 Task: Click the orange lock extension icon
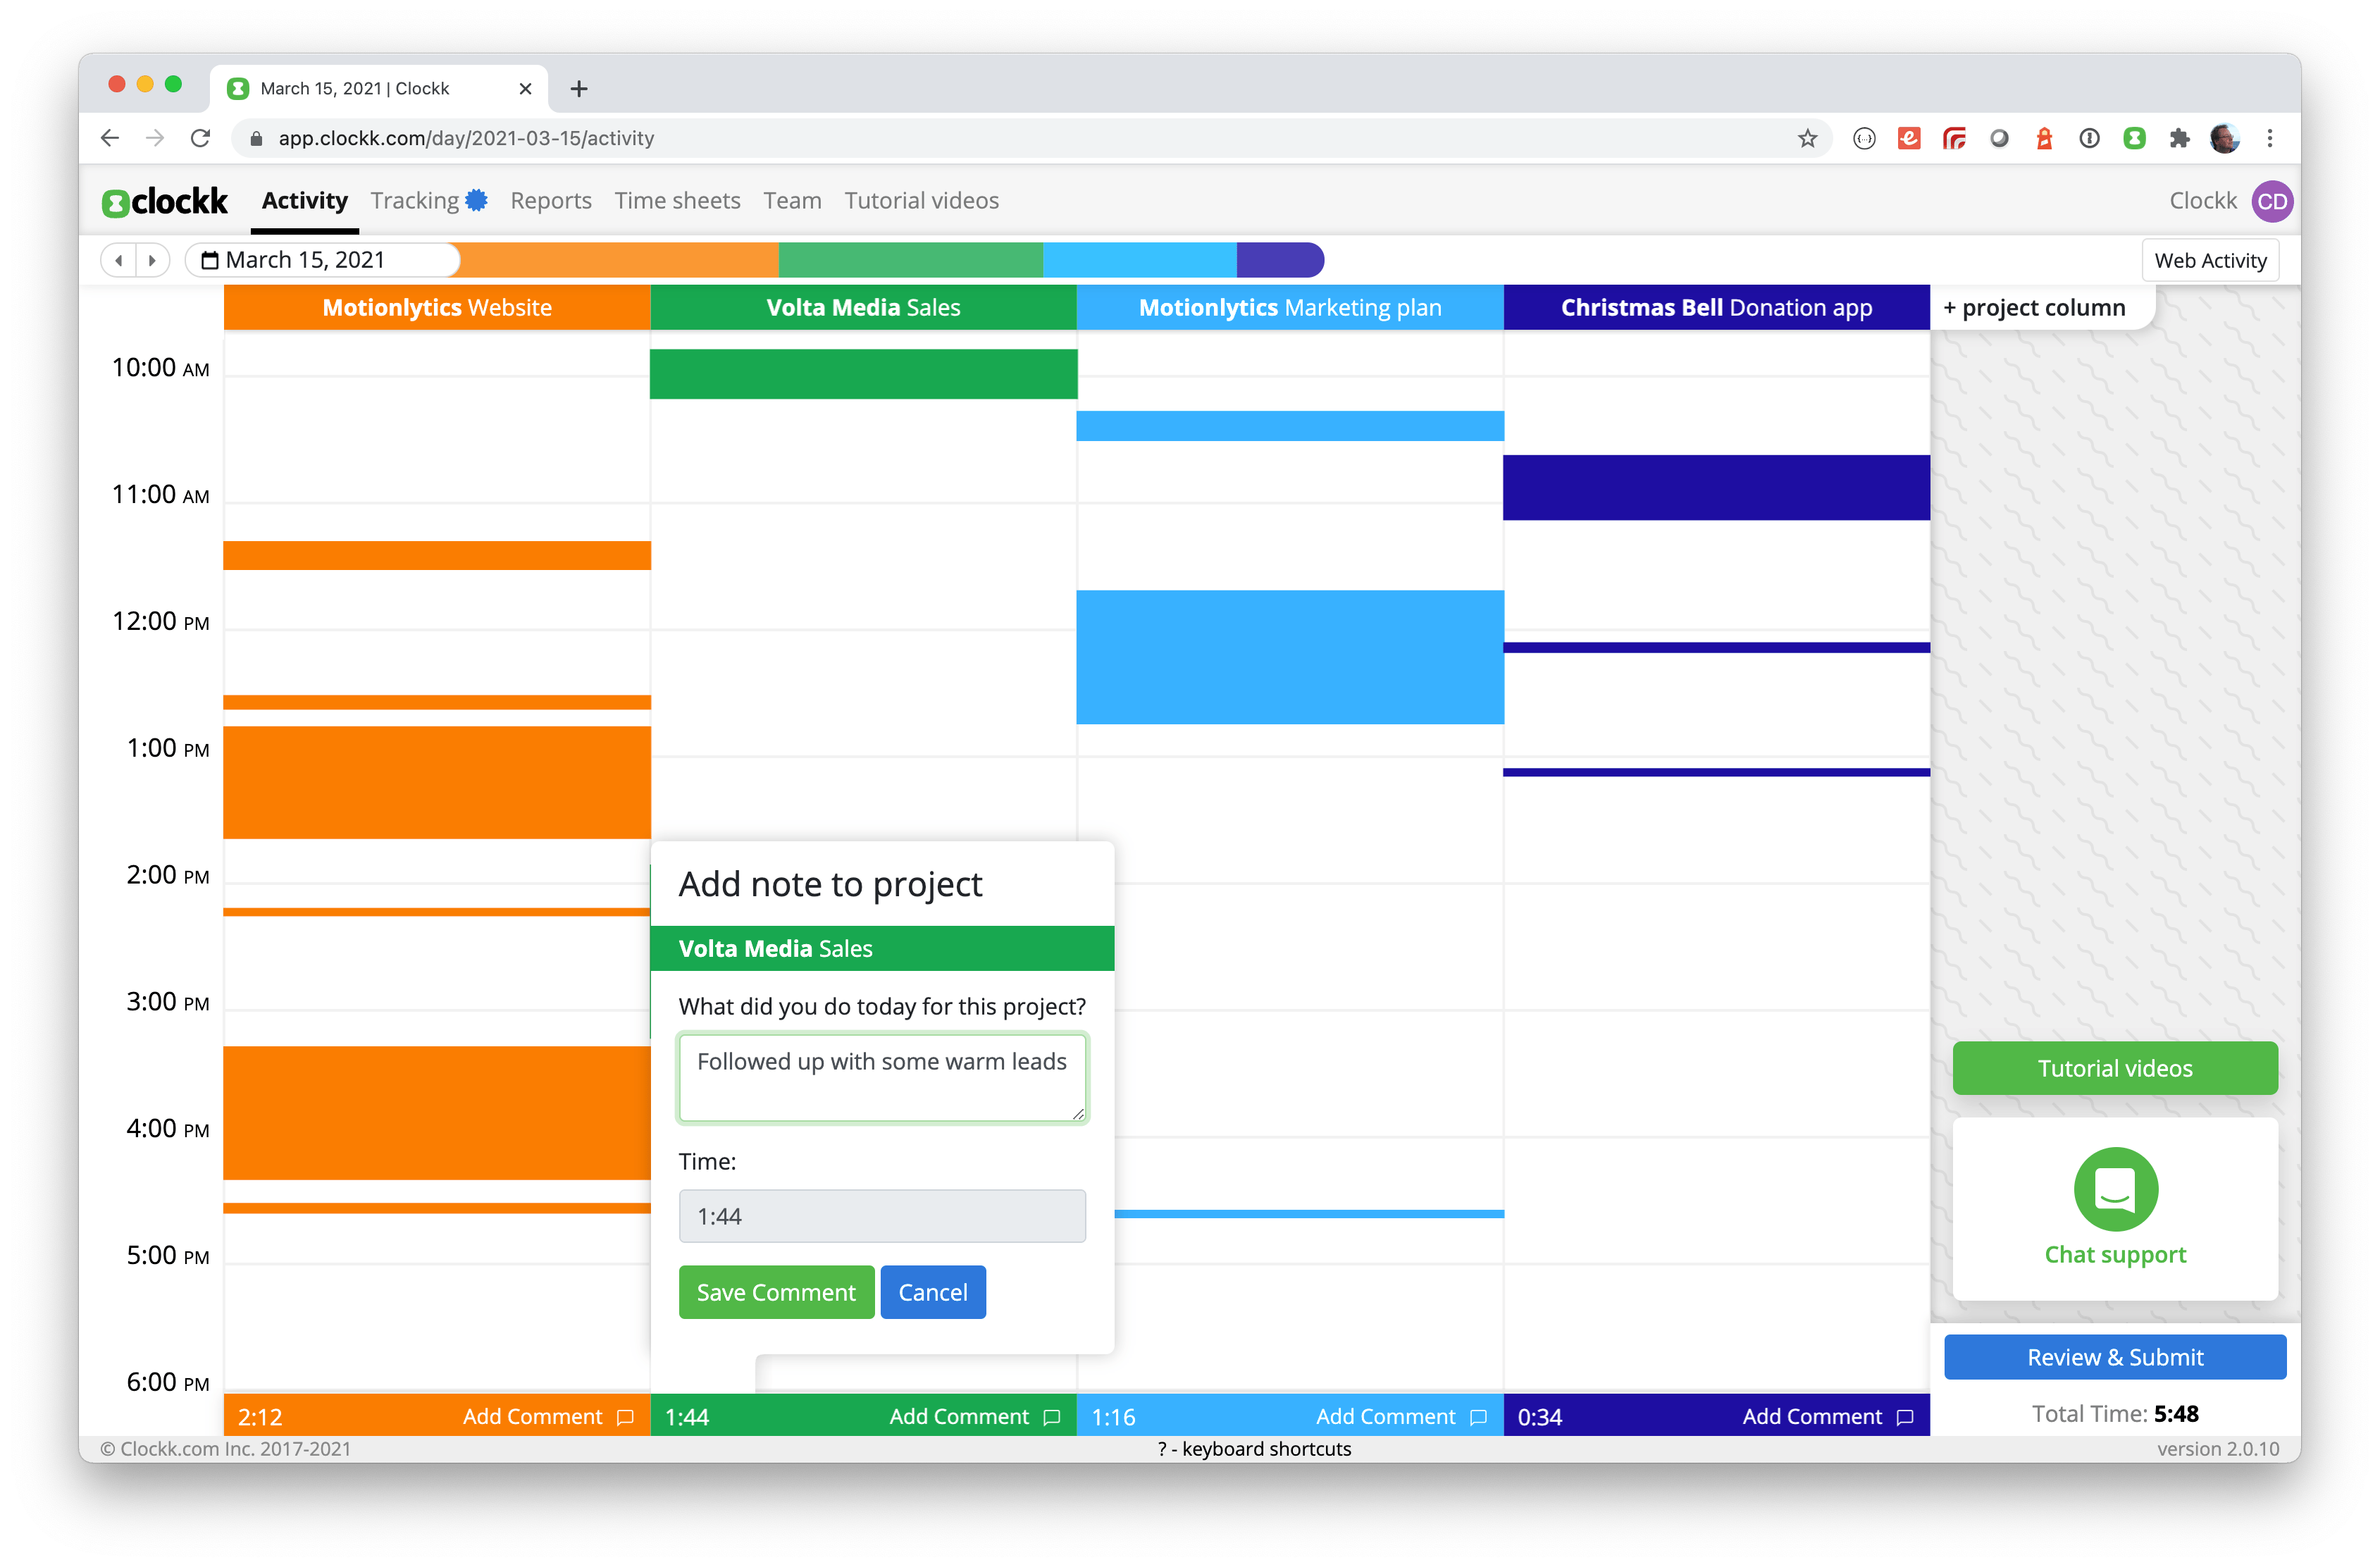pos(2044,138)
